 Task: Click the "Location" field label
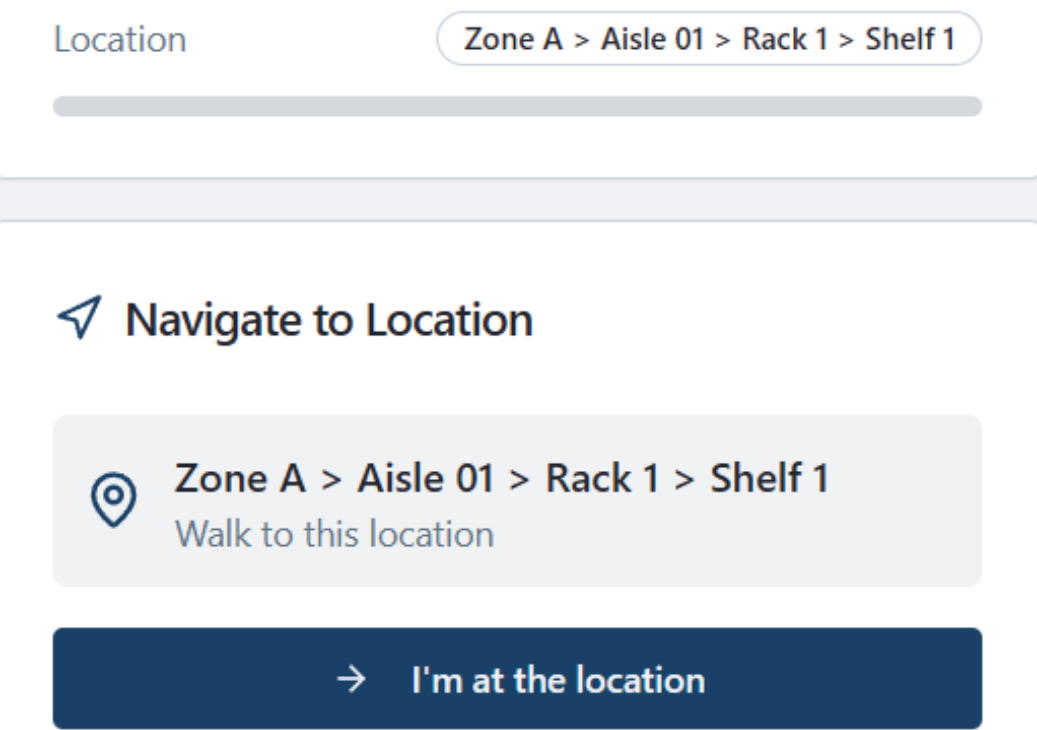click(120, 40)
